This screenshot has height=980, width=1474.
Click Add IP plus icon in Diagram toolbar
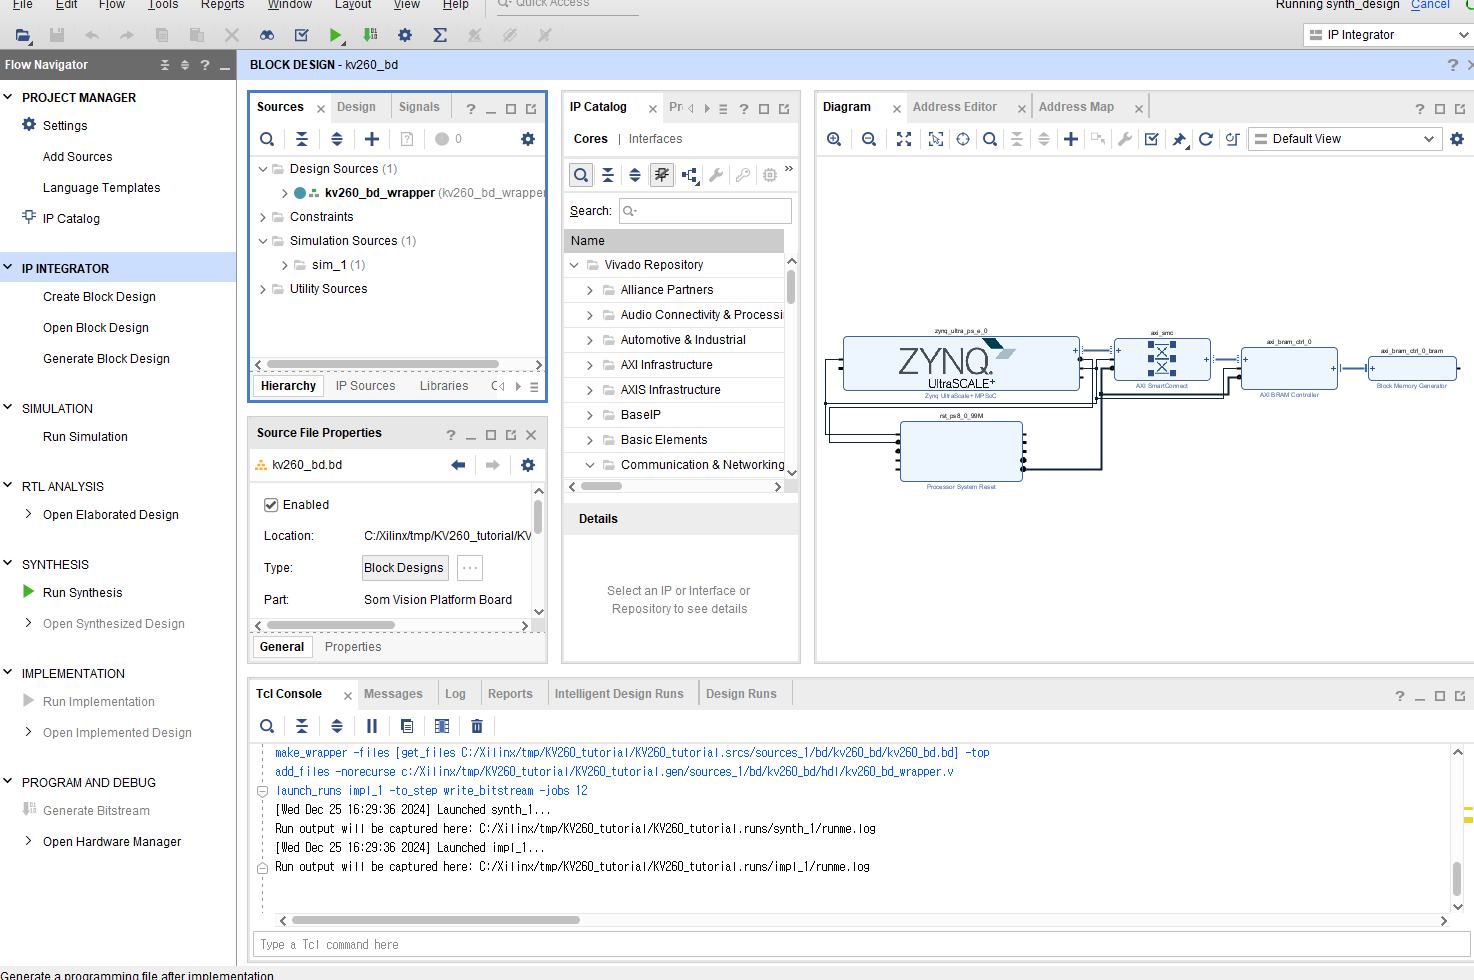[x=1071, y=139]
